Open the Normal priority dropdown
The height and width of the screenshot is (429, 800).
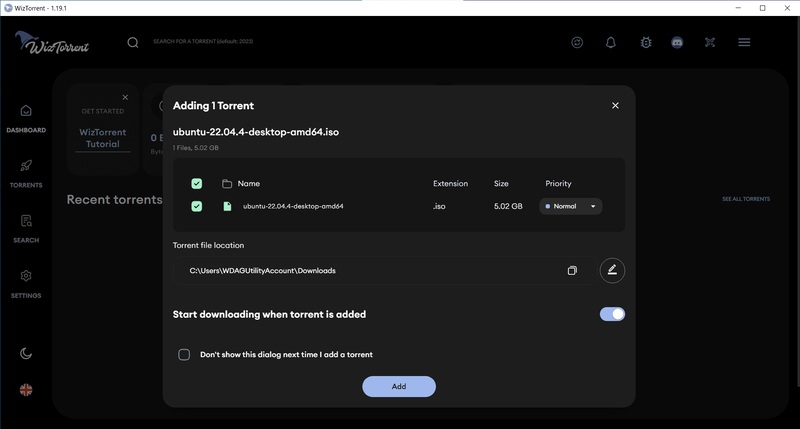point(571,206)
